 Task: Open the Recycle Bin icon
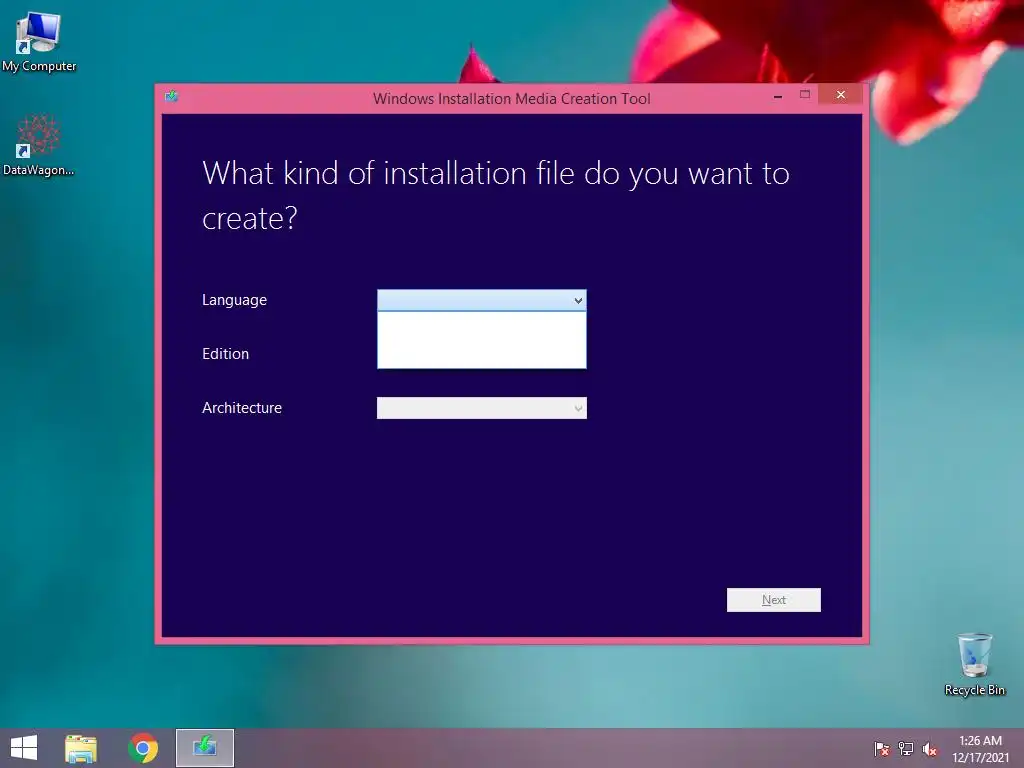pyautogui.click(x=974, y=664)
